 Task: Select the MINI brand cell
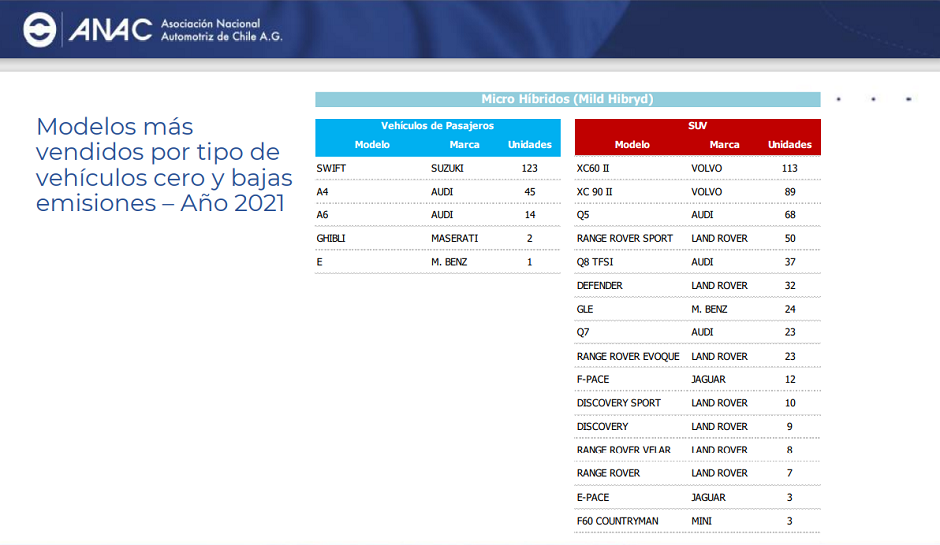coord(701,522)
